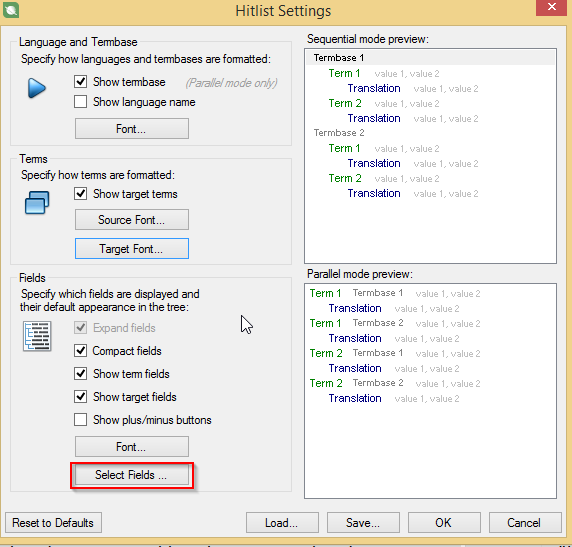Toggle Show target terms checkbox
The width and height of the screenshot is (572, 547).
[80, 194]
